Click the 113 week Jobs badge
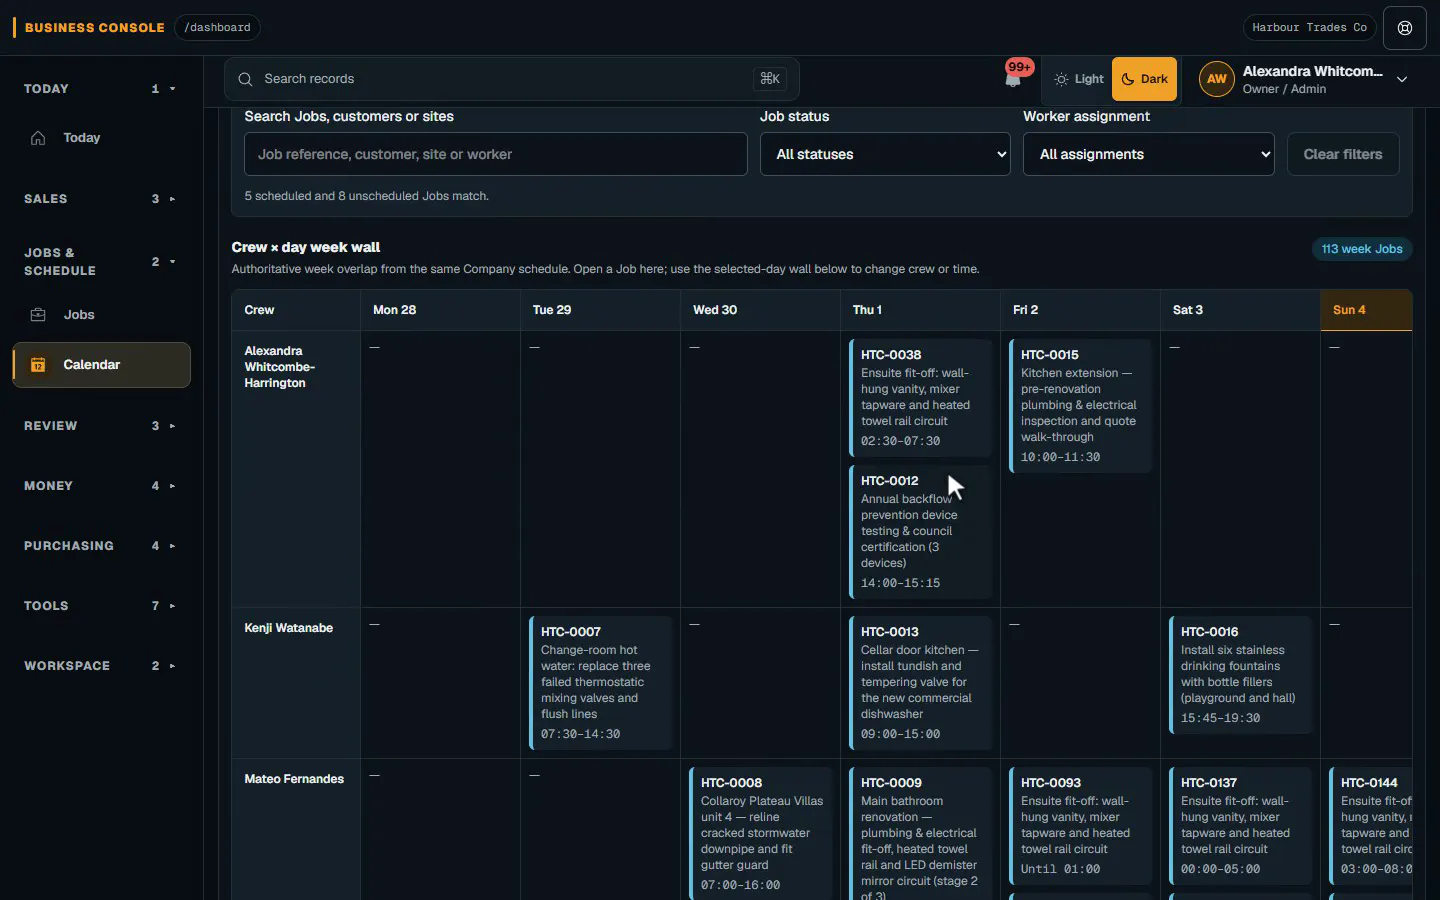 click(x=1362, y=249)
